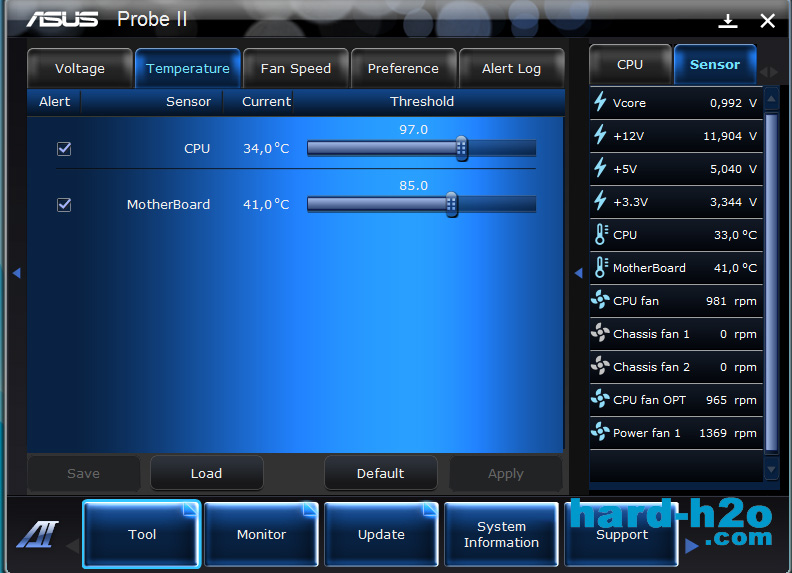Click the Save button
Image resolution: width=792 pixels, height=573 pixels.
(x=83, y=473)
